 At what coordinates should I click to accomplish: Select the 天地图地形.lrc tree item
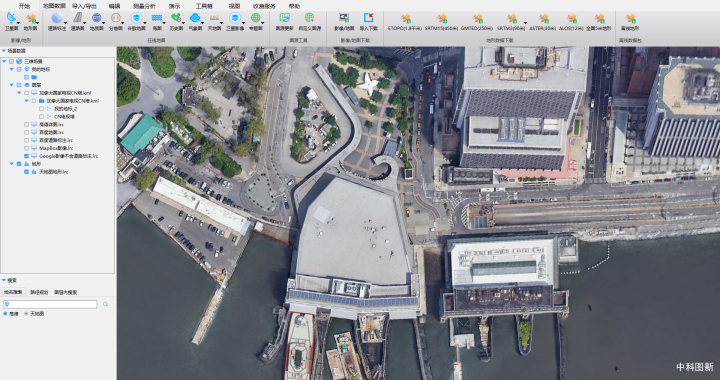(53, 172)
